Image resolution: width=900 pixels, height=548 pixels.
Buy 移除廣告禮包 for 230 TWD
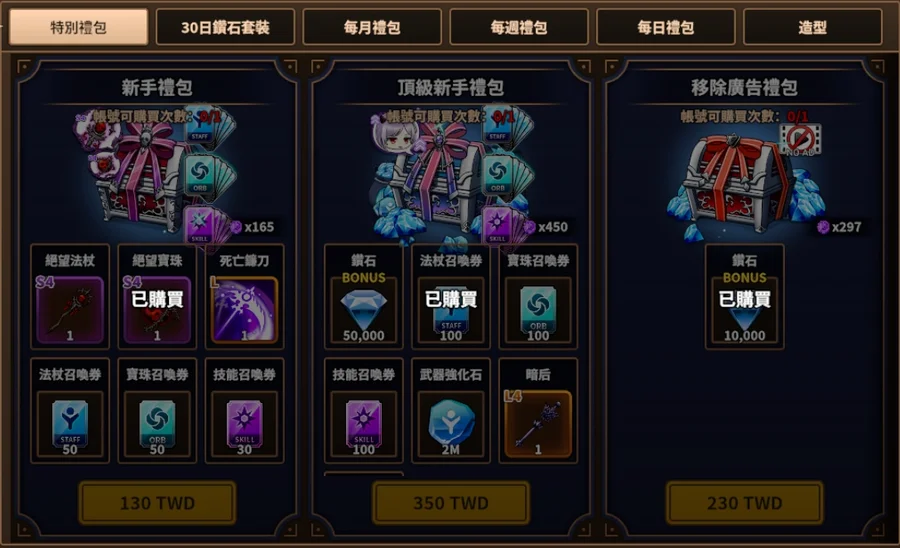[x=745, y=503]
